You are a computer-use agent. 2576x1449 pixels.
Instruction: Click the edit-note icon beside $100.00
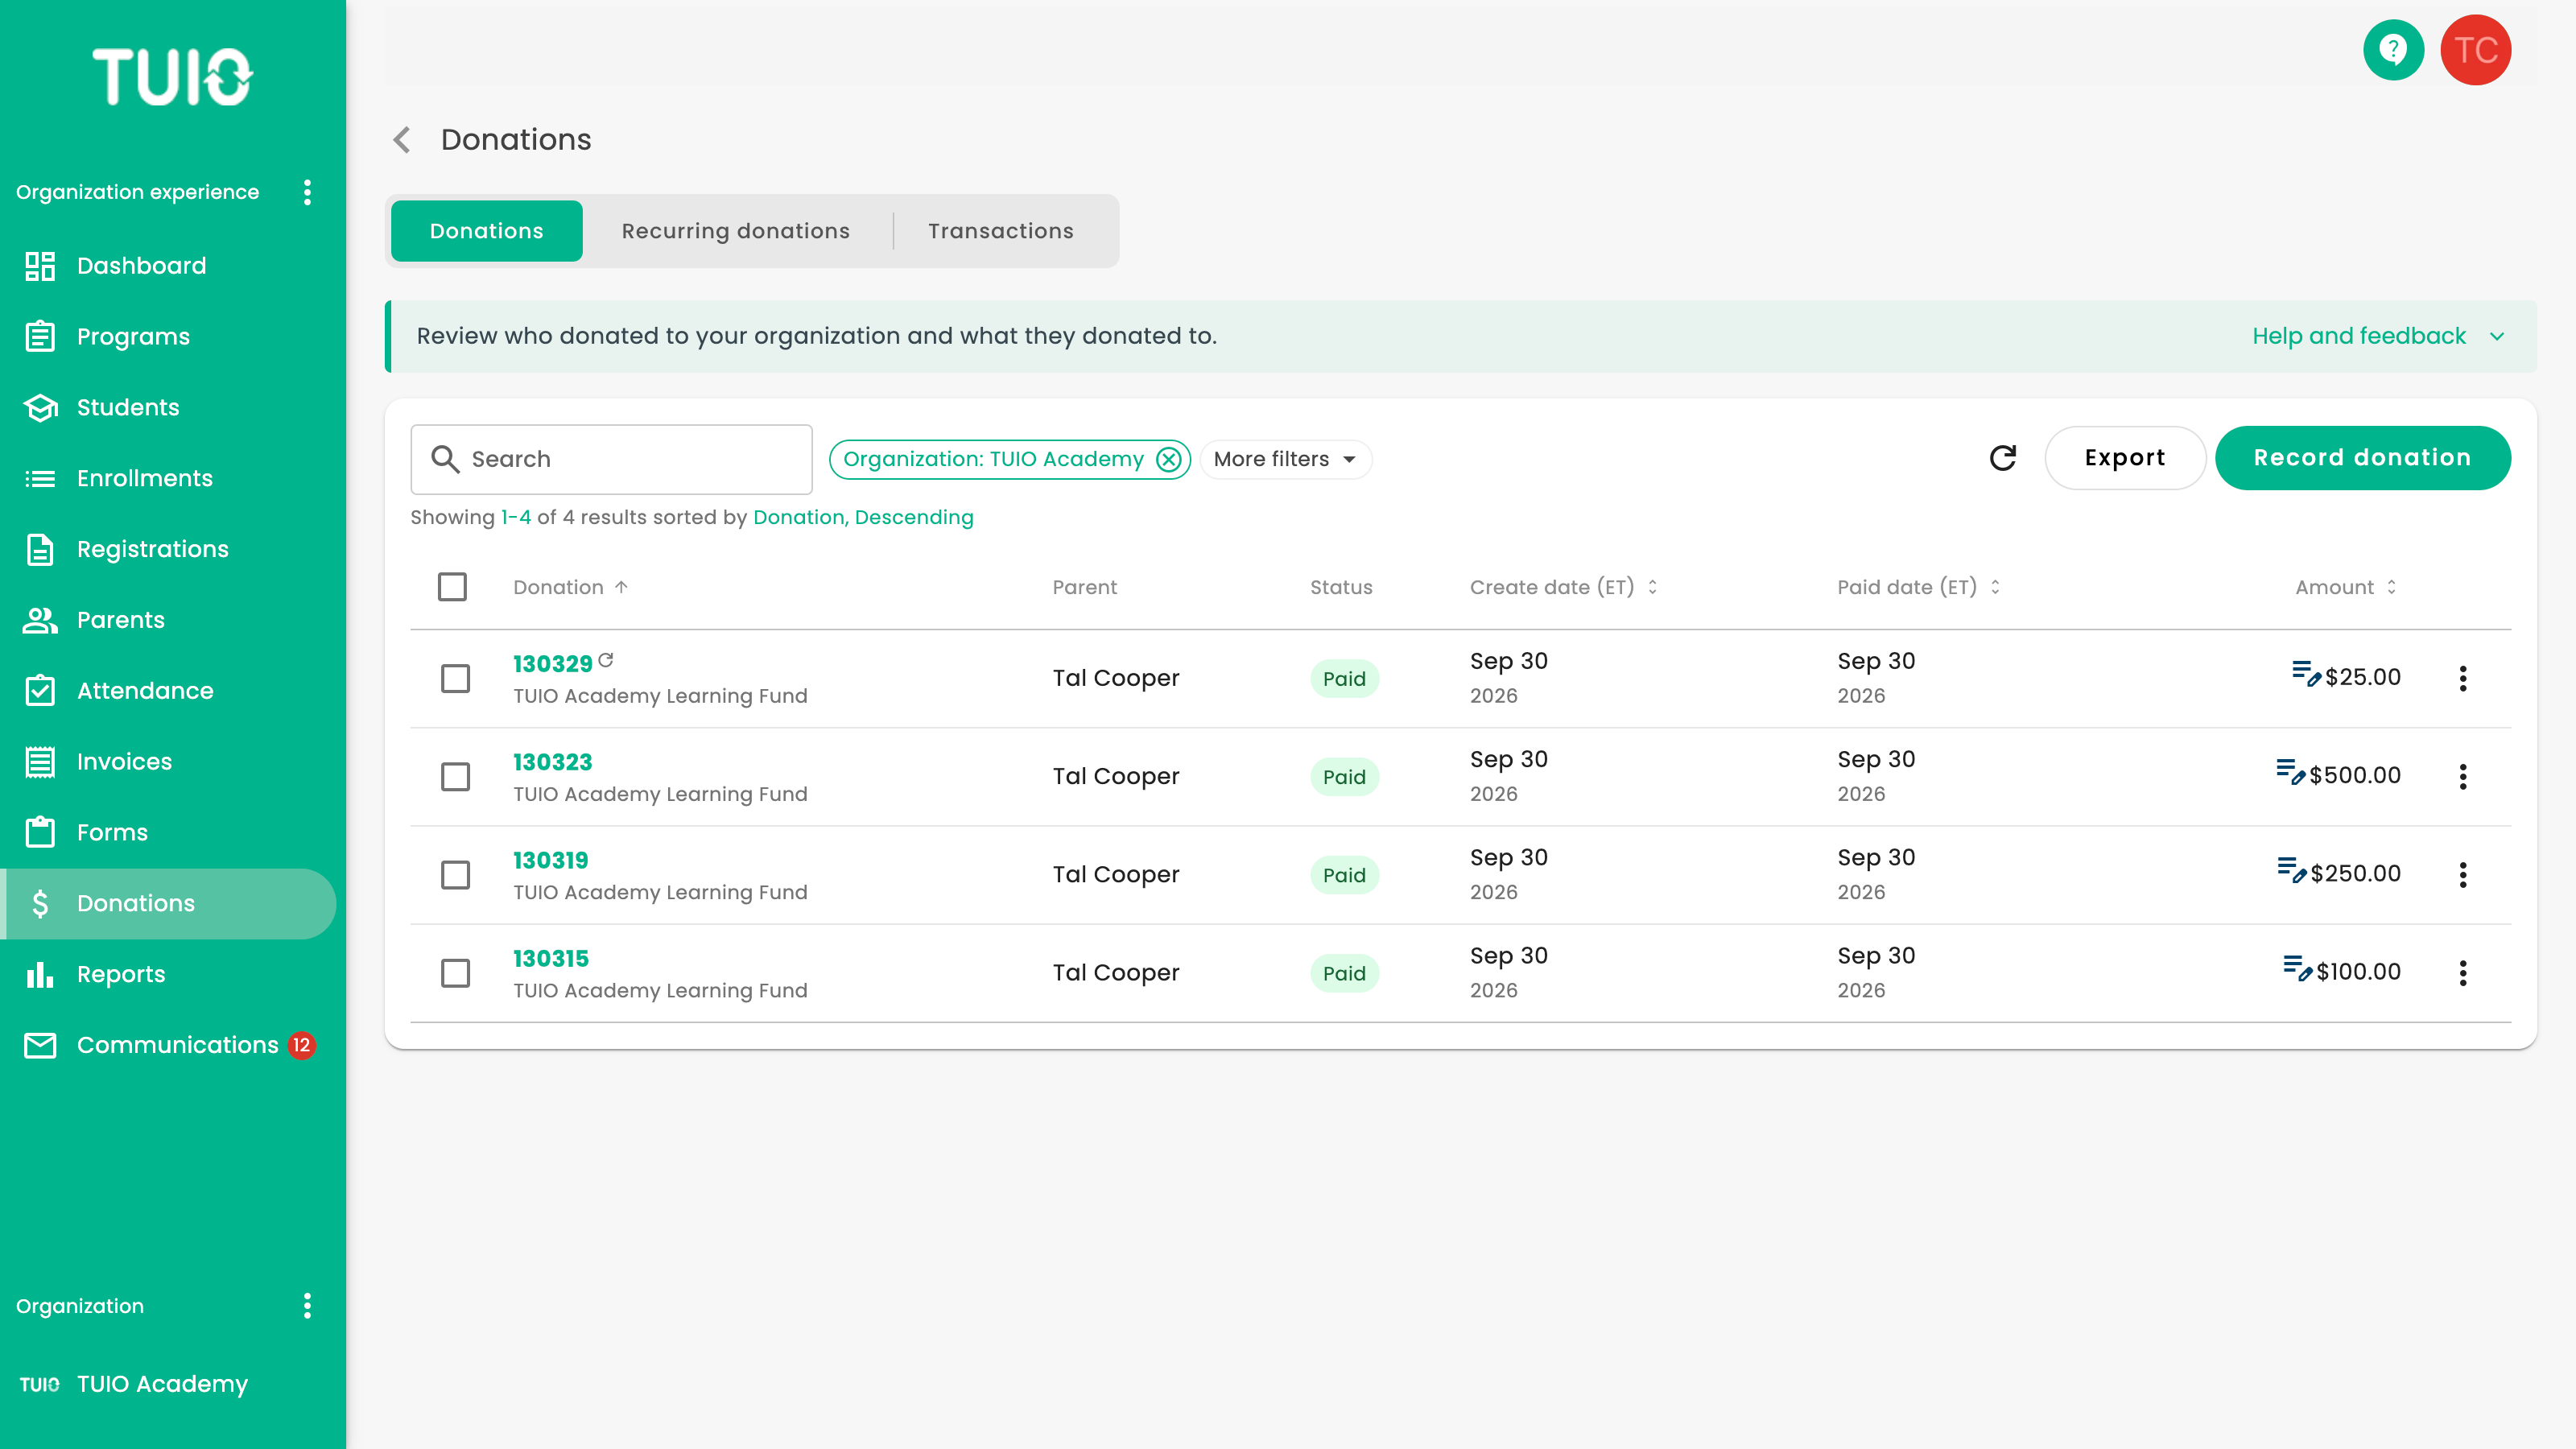click(x=2298, y=968)
